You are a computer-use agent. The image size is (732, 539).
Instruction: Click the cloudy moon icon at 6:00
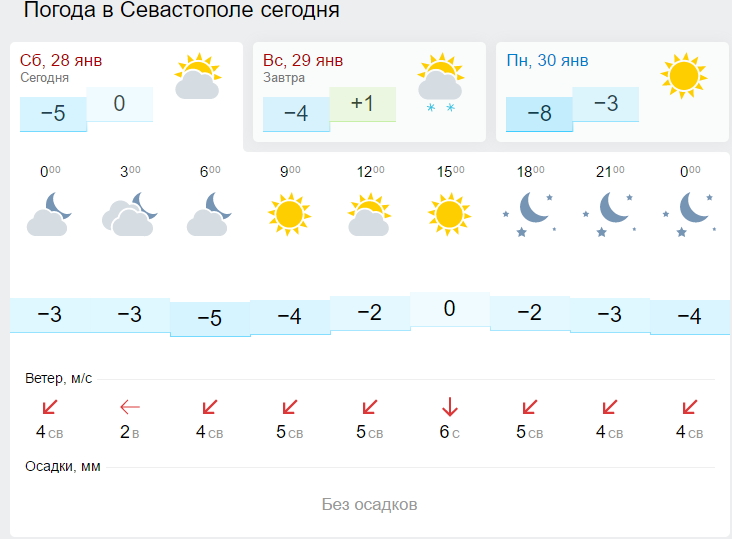pos(209,214)
